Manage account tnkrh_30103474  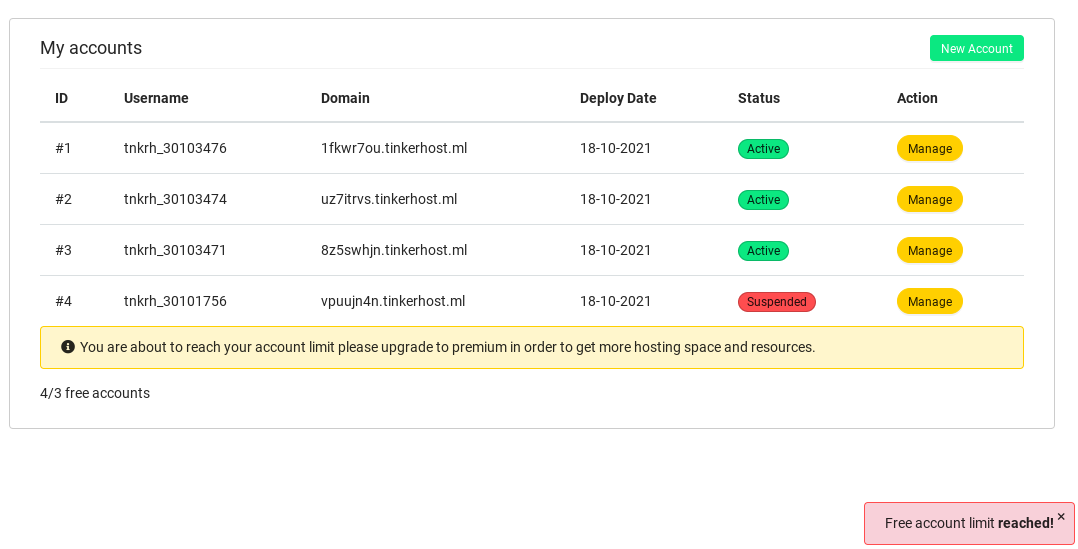[930, 199]
